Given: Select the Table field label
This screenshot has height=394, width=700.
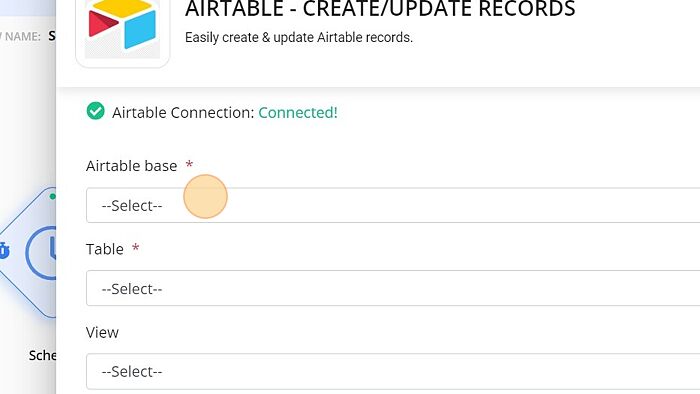Looking at the screenshot, I should 105,249.
